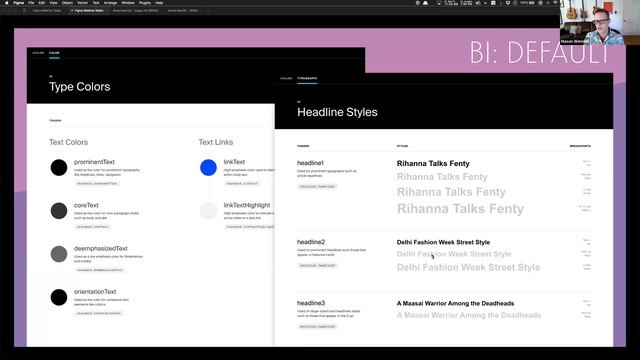
Task: Click the largest gray 'Rihanna Talks Fenty' sample
Action: 460,209
